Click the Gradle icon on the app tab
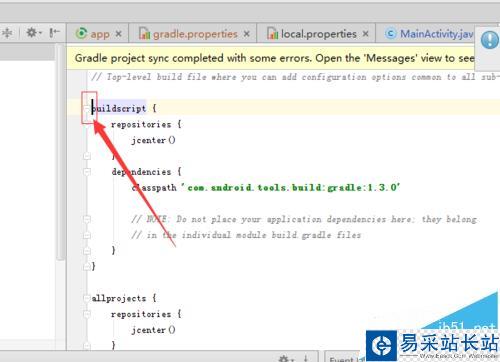The height and width of the screenshot is (362, 500). tap(81, 34)
